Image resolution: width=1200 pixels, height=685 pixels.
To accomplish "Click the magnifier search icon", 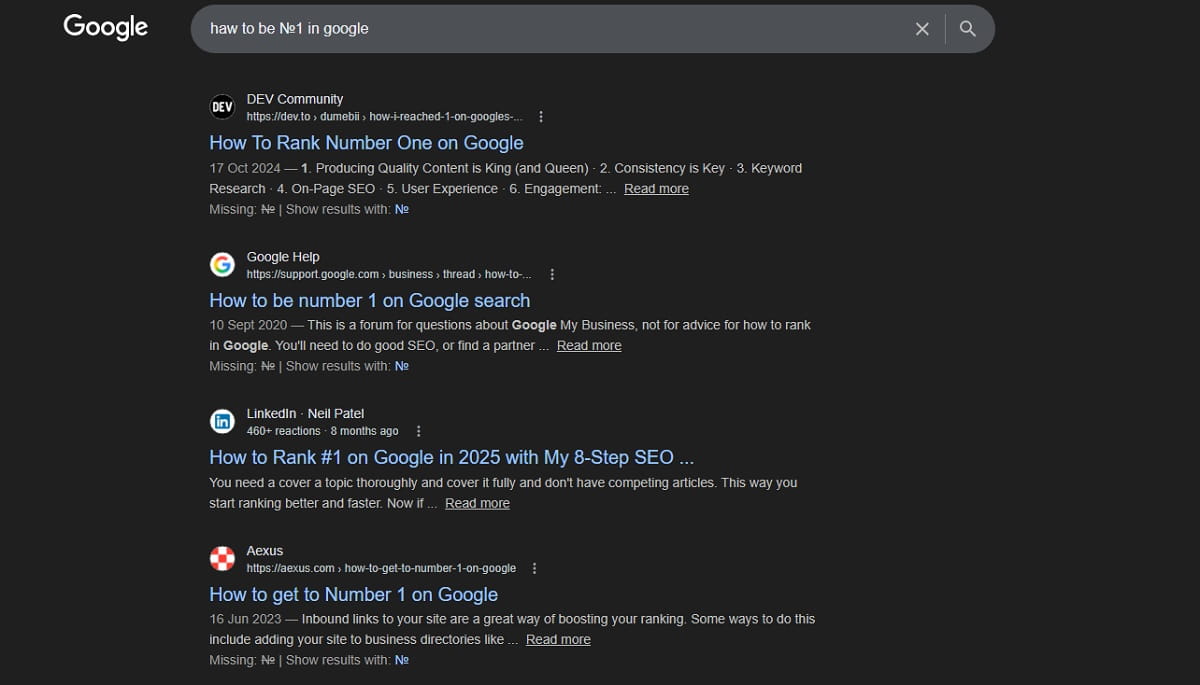I will point(966,29).
